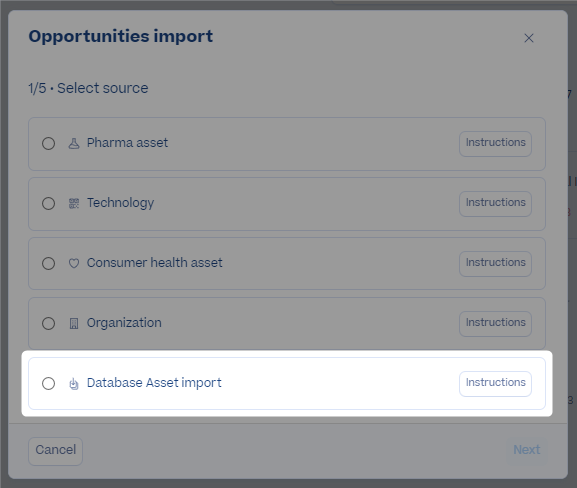Select Consumer health asset radio button

(49, 263)
